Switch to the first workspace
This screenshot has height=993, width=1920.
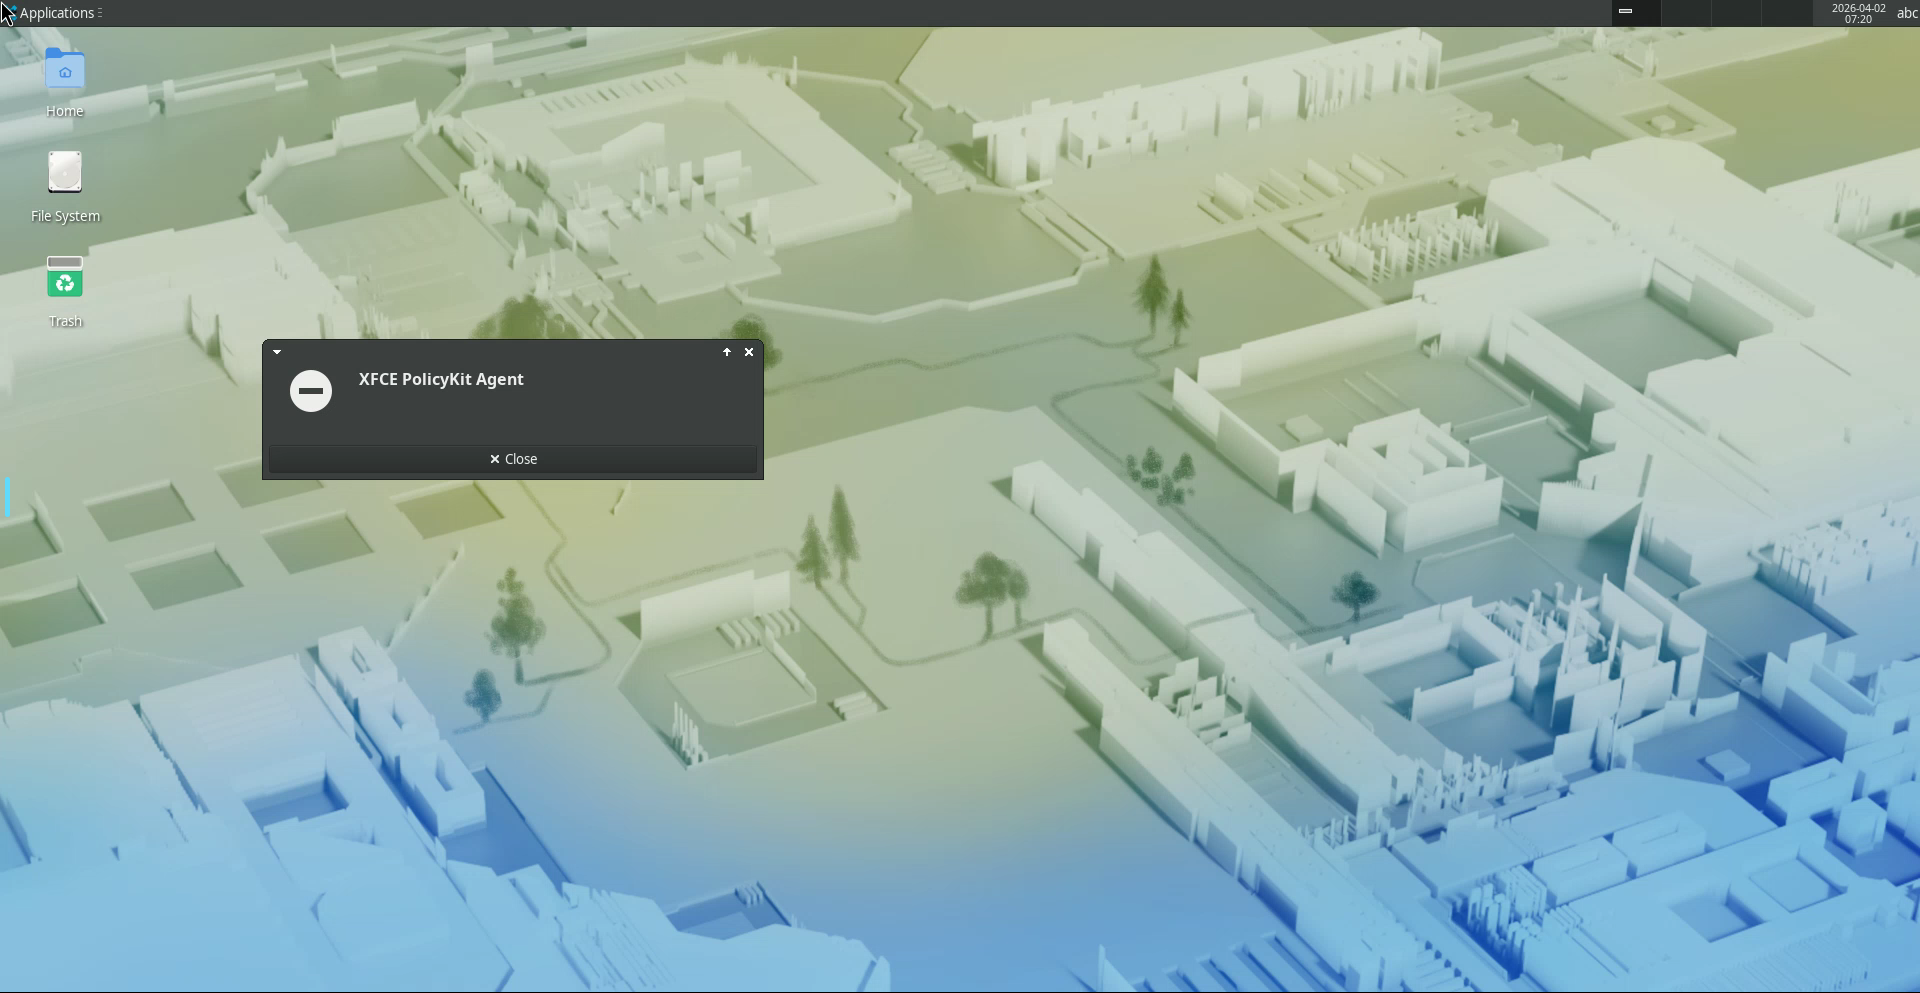point(1636,13)
